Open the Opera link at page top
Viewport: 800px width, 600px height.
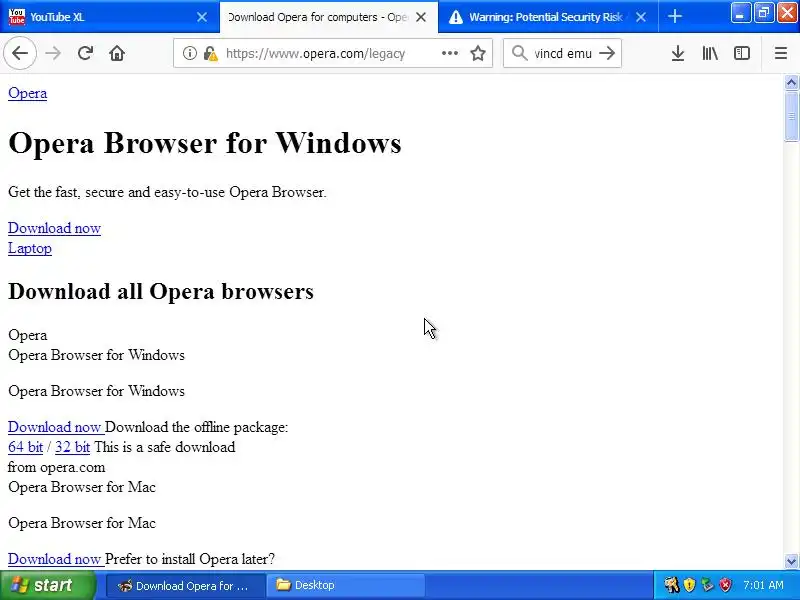pos(28,93)
